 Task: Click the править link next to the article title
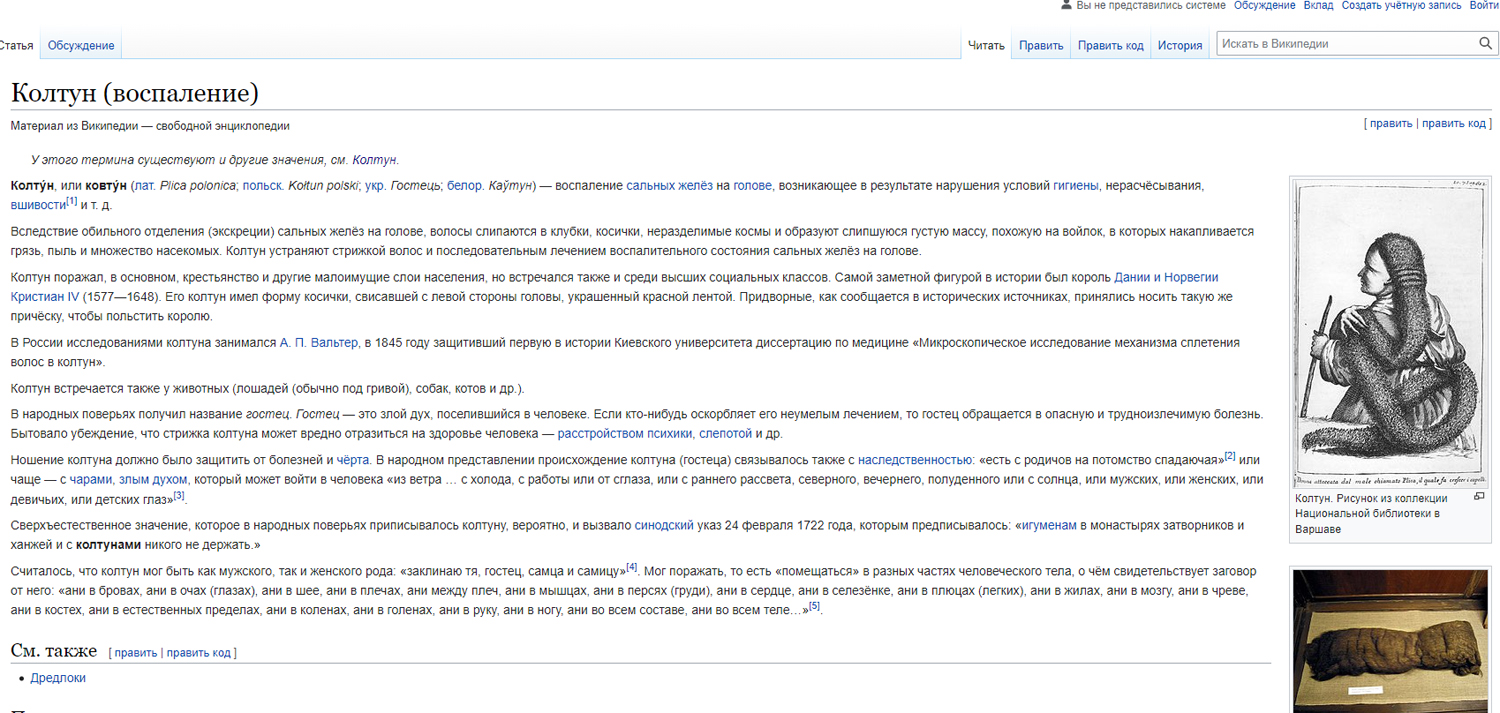click(x=1391, y=123)
